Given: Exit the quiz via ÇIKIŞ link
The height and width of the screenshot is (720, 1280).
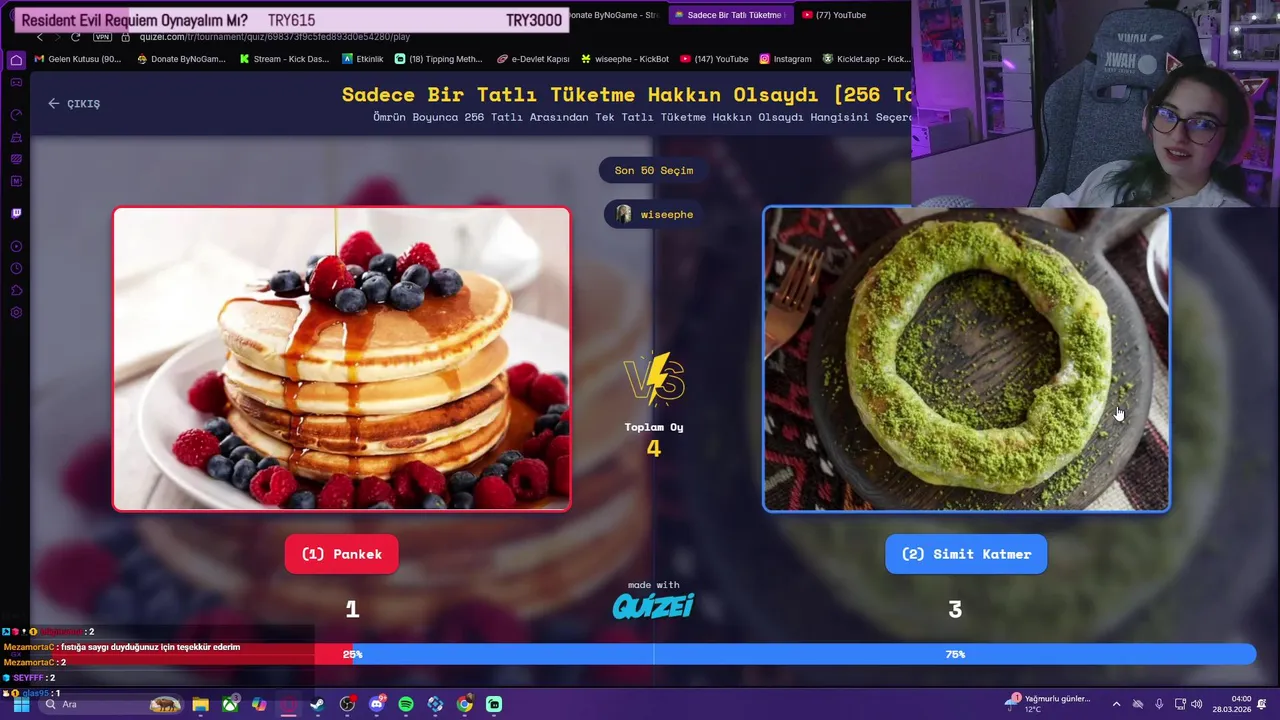Looking at the screenshot, I should coord(74,103).
